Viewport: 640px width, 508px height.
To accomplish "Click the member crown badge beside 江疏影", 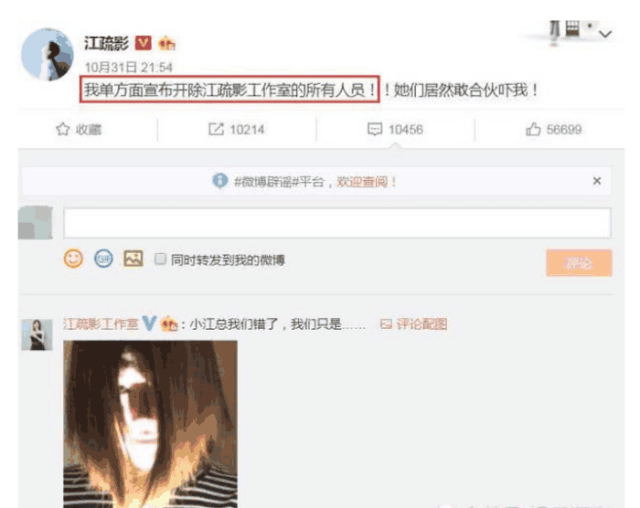I will [167, 43].
